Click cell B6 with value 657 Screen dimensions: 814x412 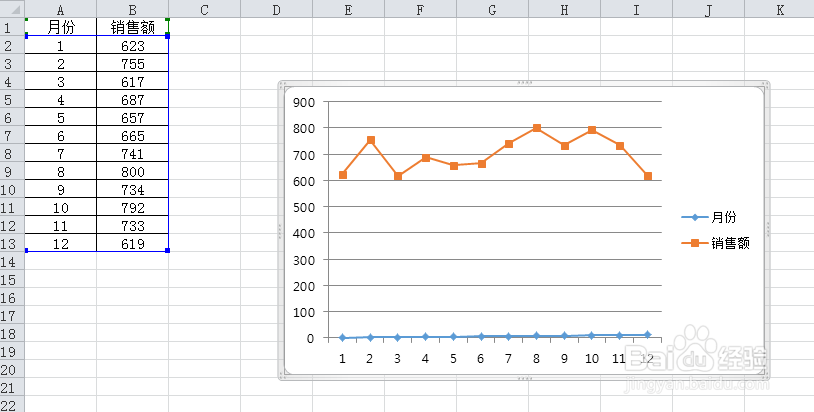point(132,117)
